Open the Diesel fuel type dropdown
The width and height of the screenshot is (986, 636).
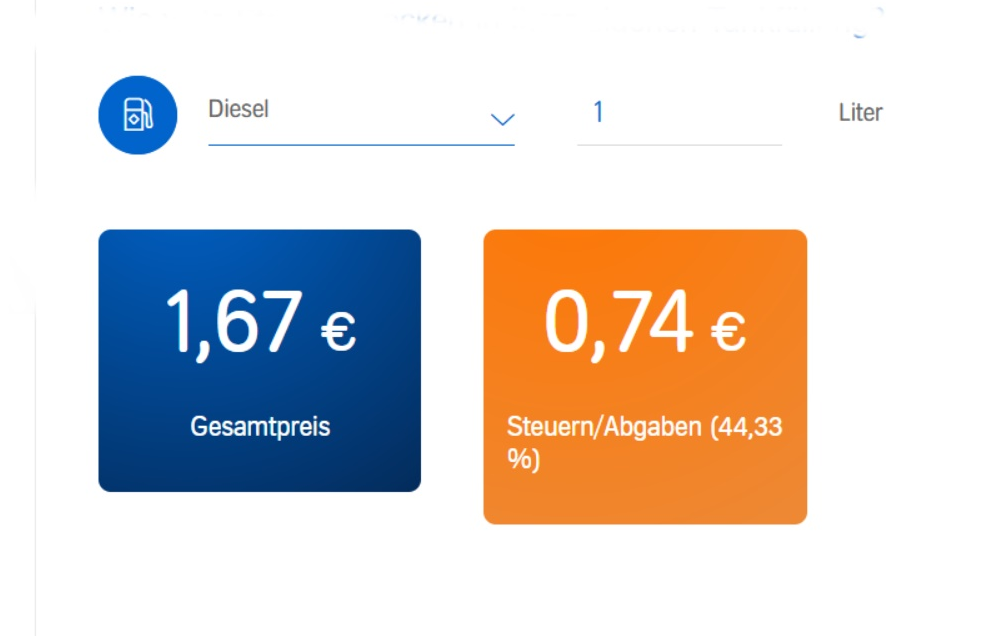tap(361, 117)
